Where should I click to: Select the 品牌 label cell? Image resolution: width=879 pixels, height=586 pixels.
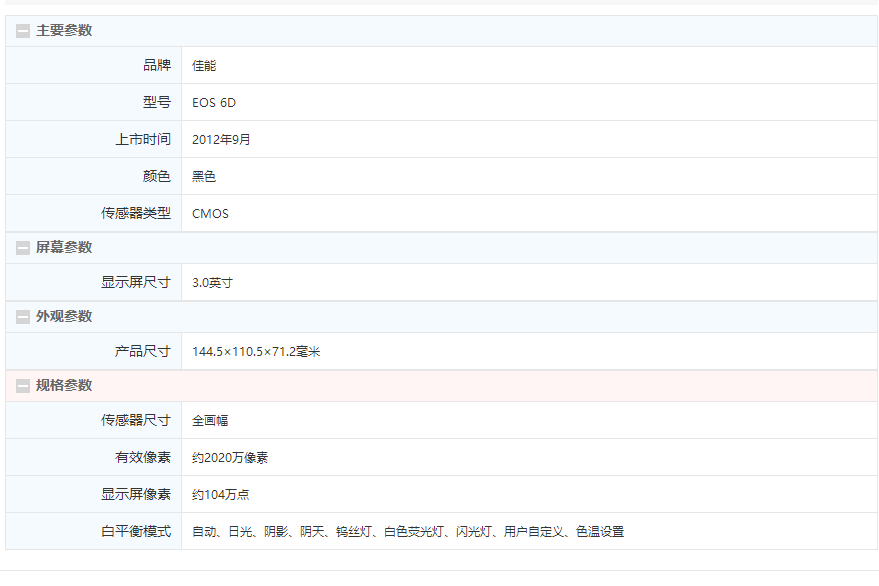[94, 65]
